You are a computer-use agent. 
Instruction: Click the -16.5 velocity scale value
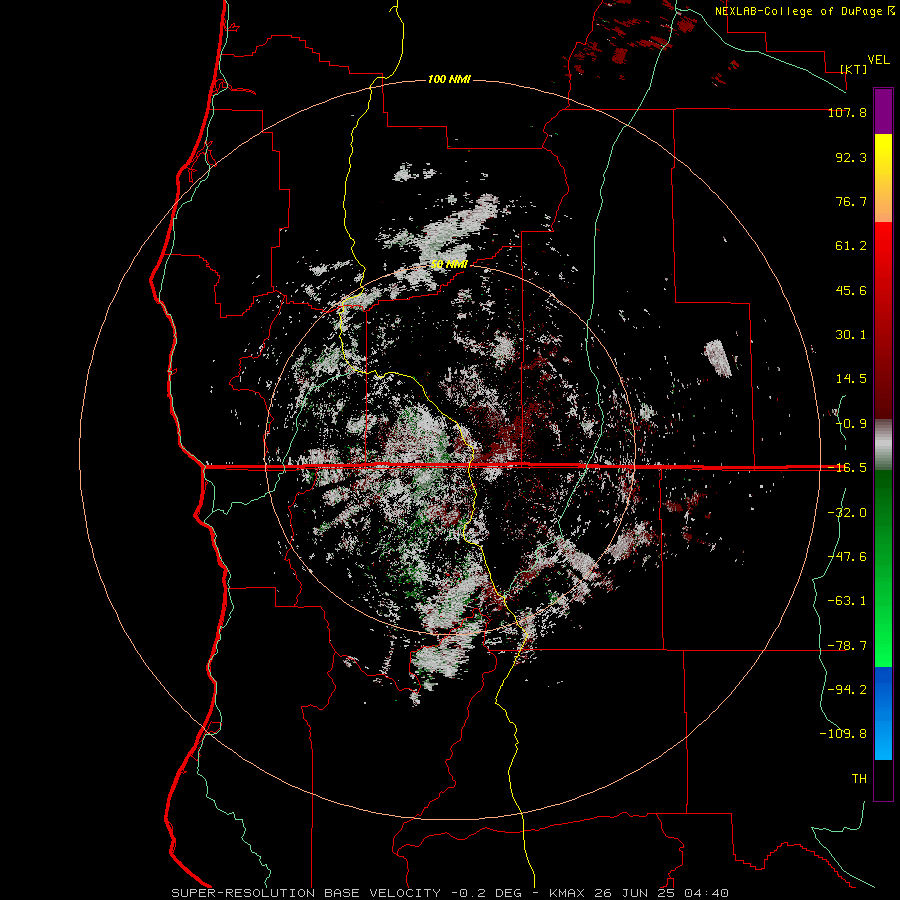847,468
